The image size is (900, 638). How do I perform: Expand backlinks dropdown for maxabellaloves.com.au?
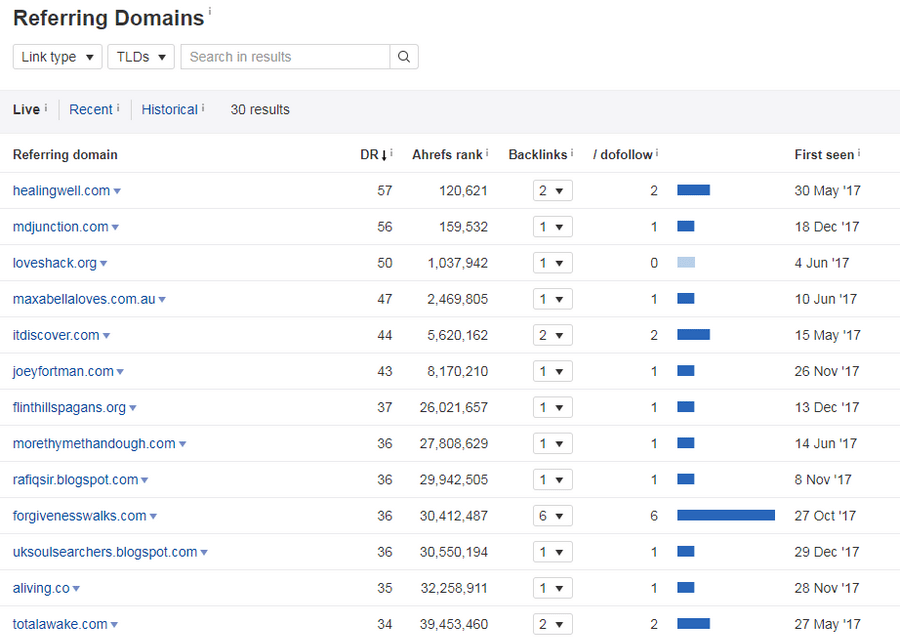pos(553,299)
